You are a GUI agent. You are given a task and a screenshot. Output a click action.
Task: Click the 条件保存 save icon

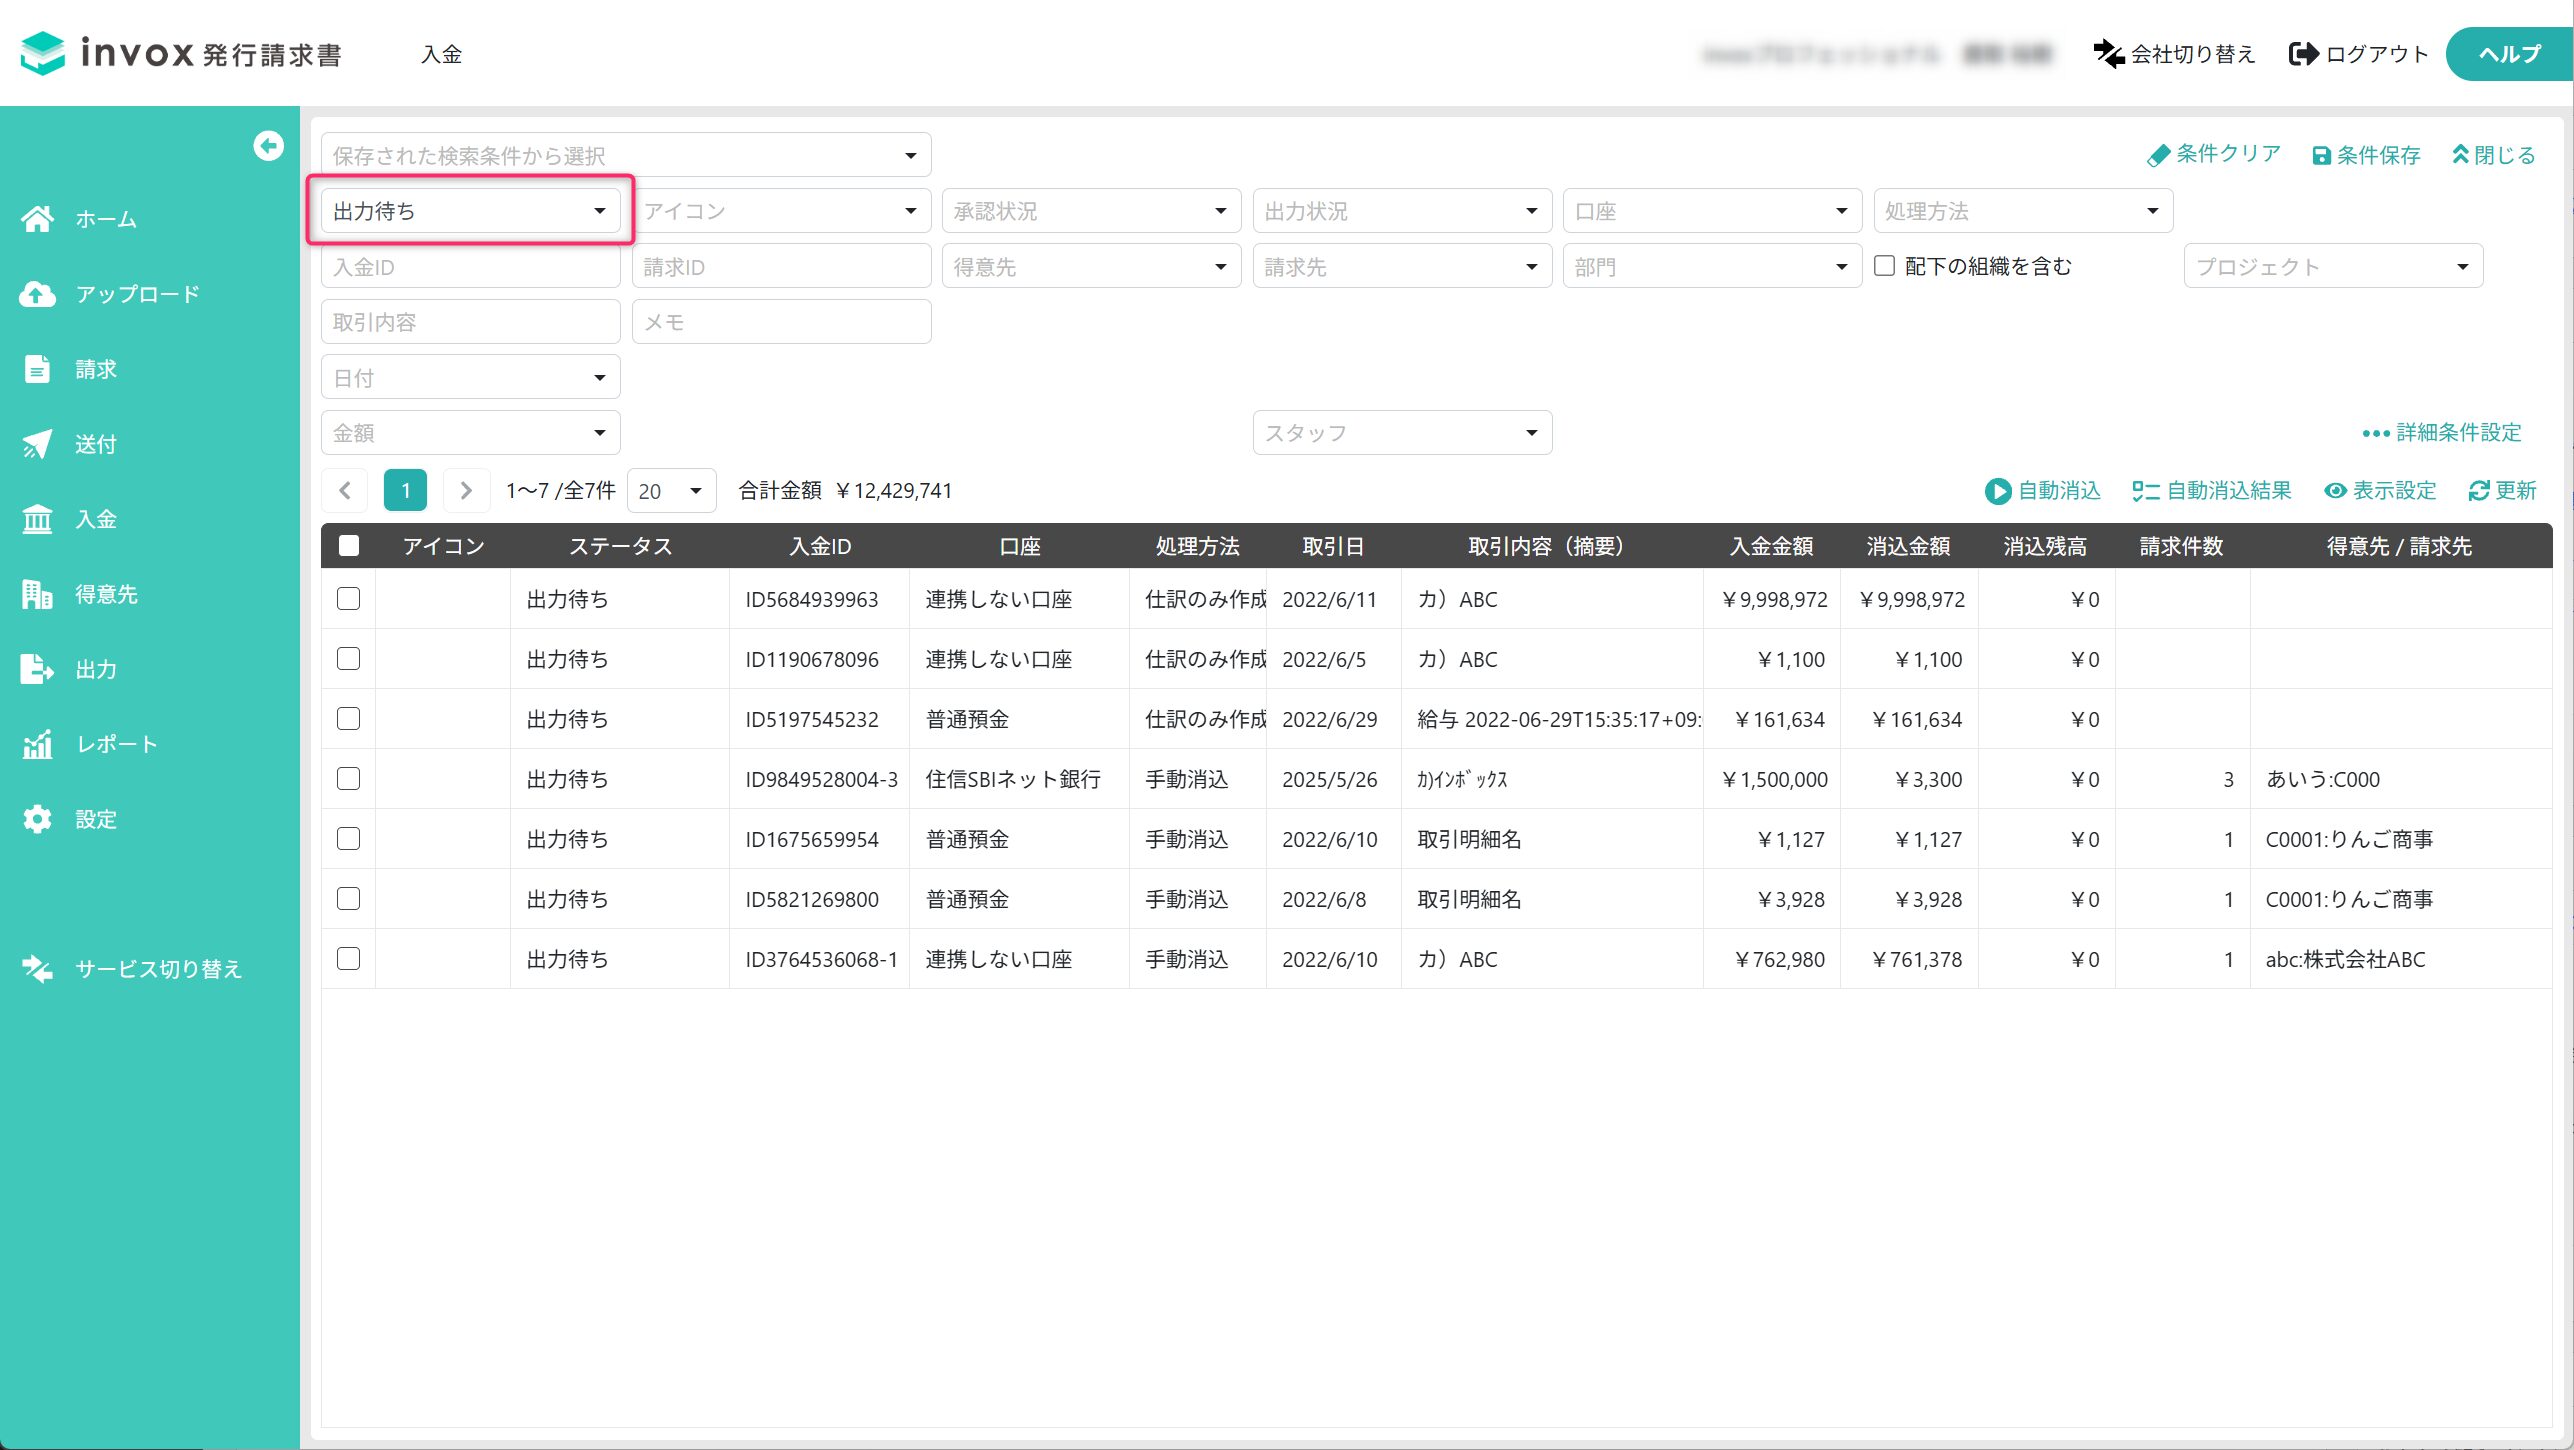click(x=2322, y=155)
